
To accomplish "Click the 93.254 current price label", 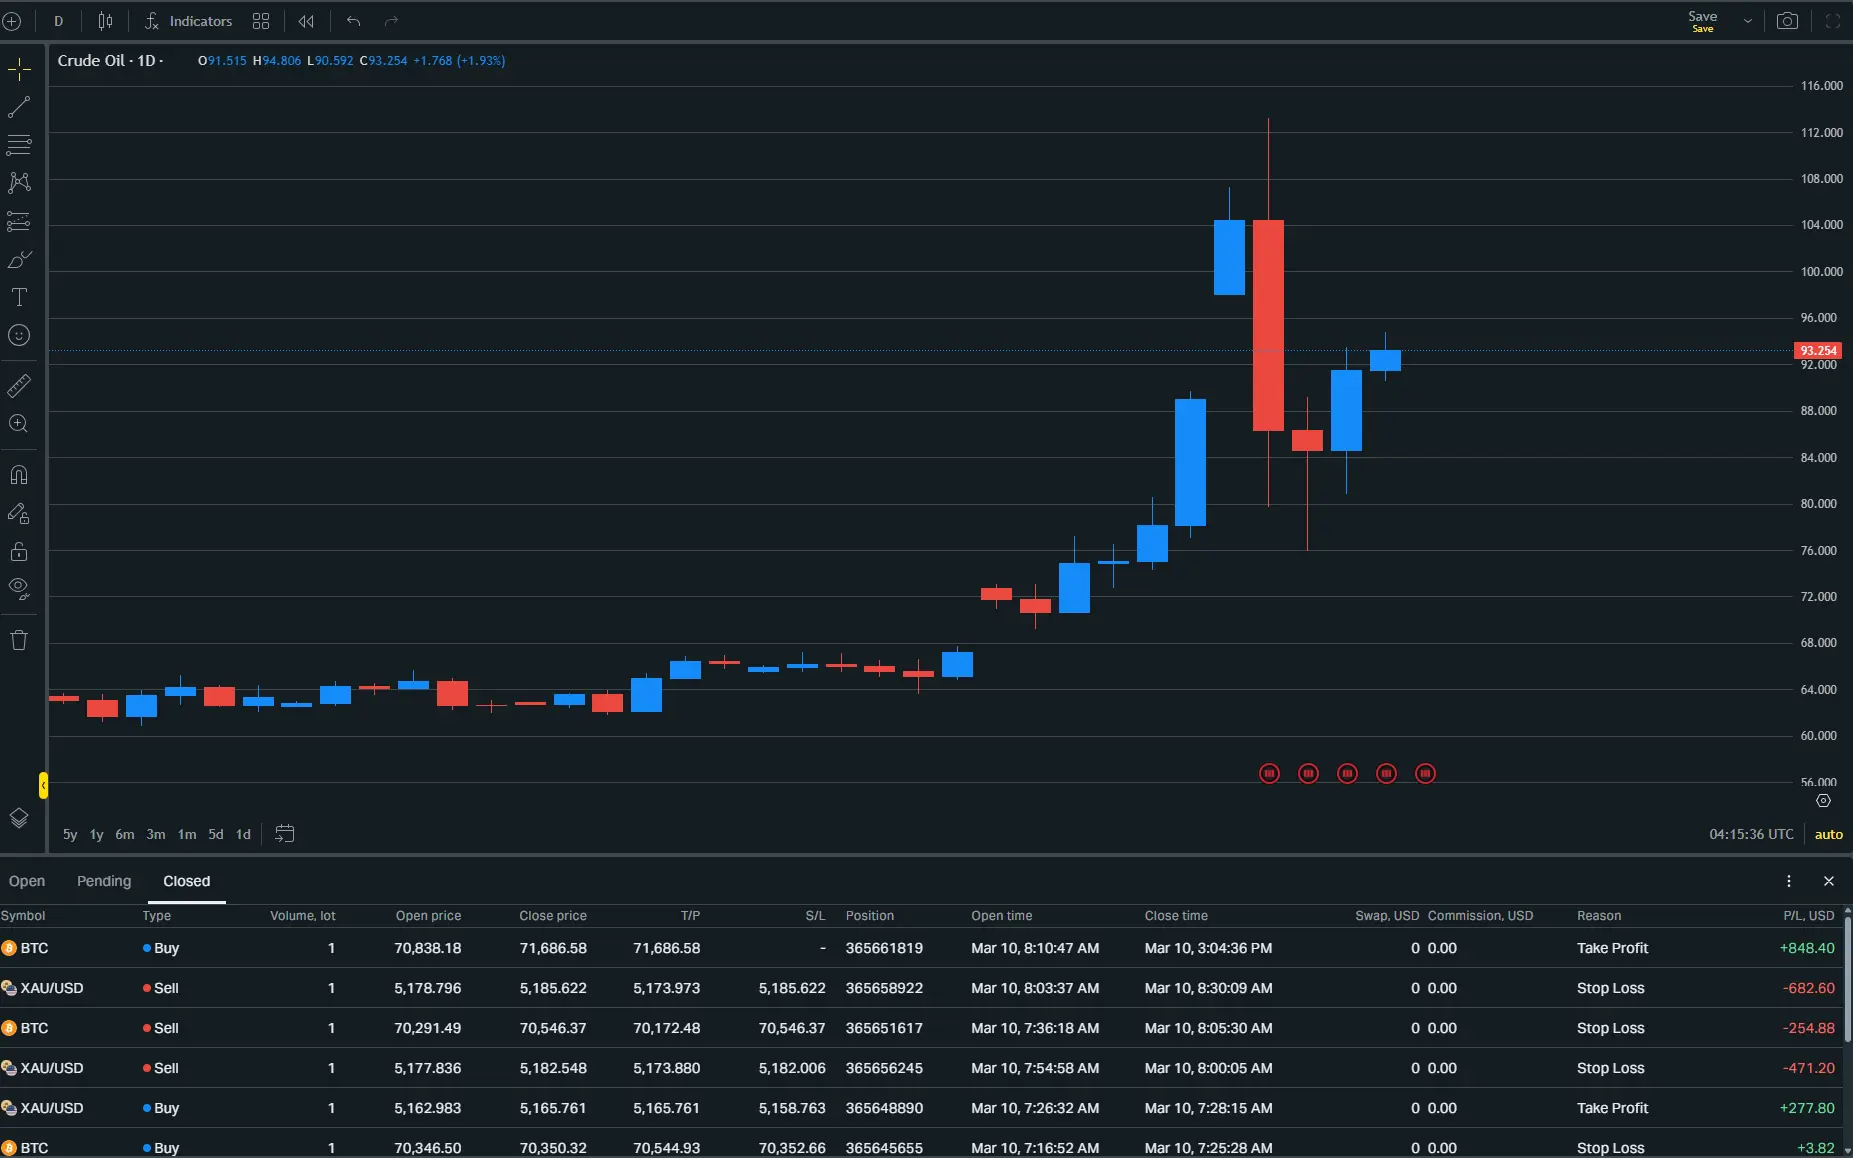I will point(1818,351).
